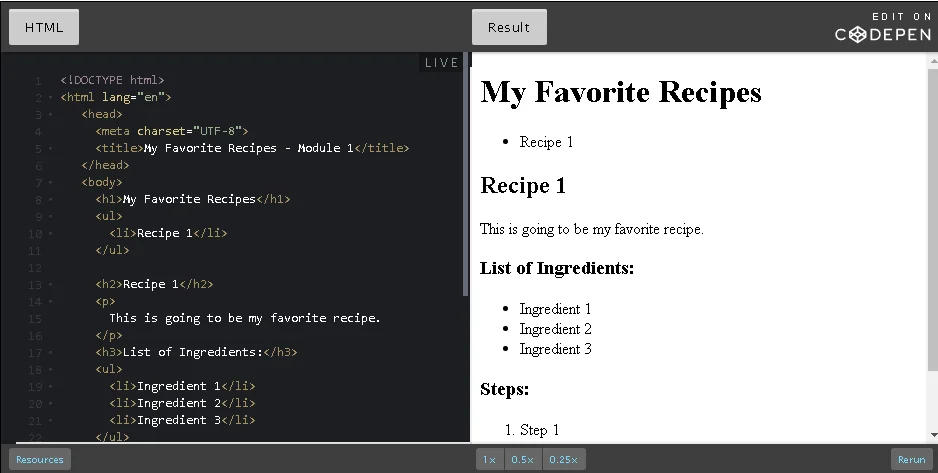Click the result pane scroll up arrow
Viewport: 938px width, 473px height.
tap(933, 60)
